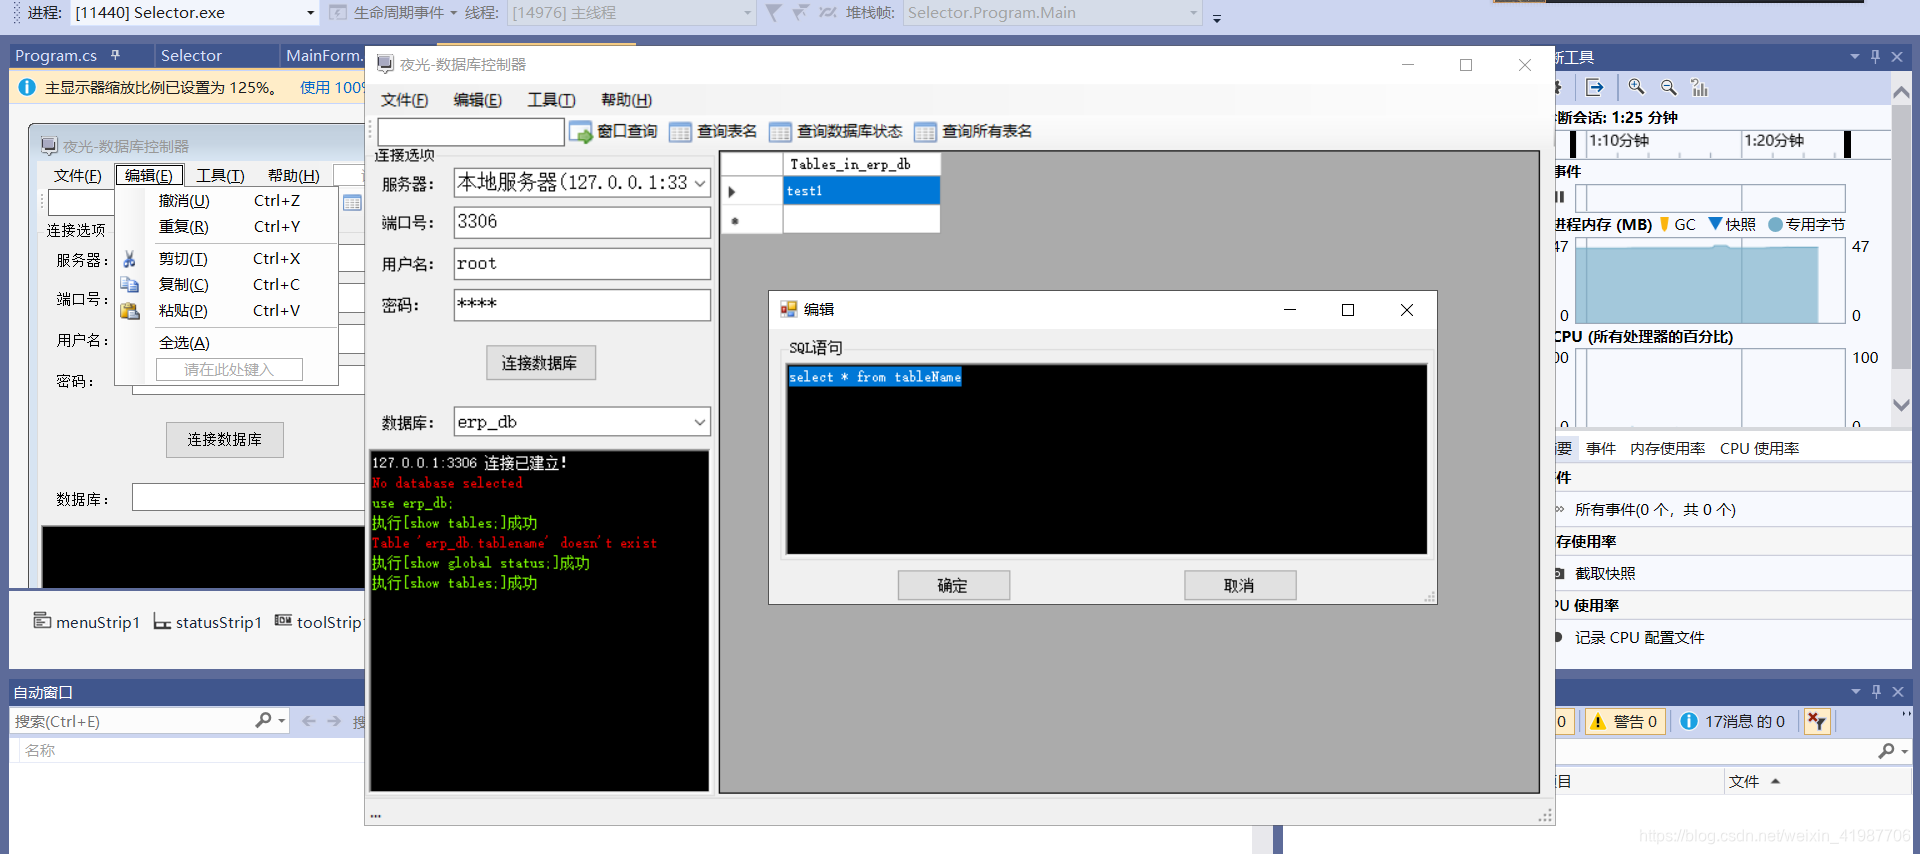The image size is (1920, 854).
Task: Click the scissors cut icon in designer menu
Action: (x=130, y=259)
